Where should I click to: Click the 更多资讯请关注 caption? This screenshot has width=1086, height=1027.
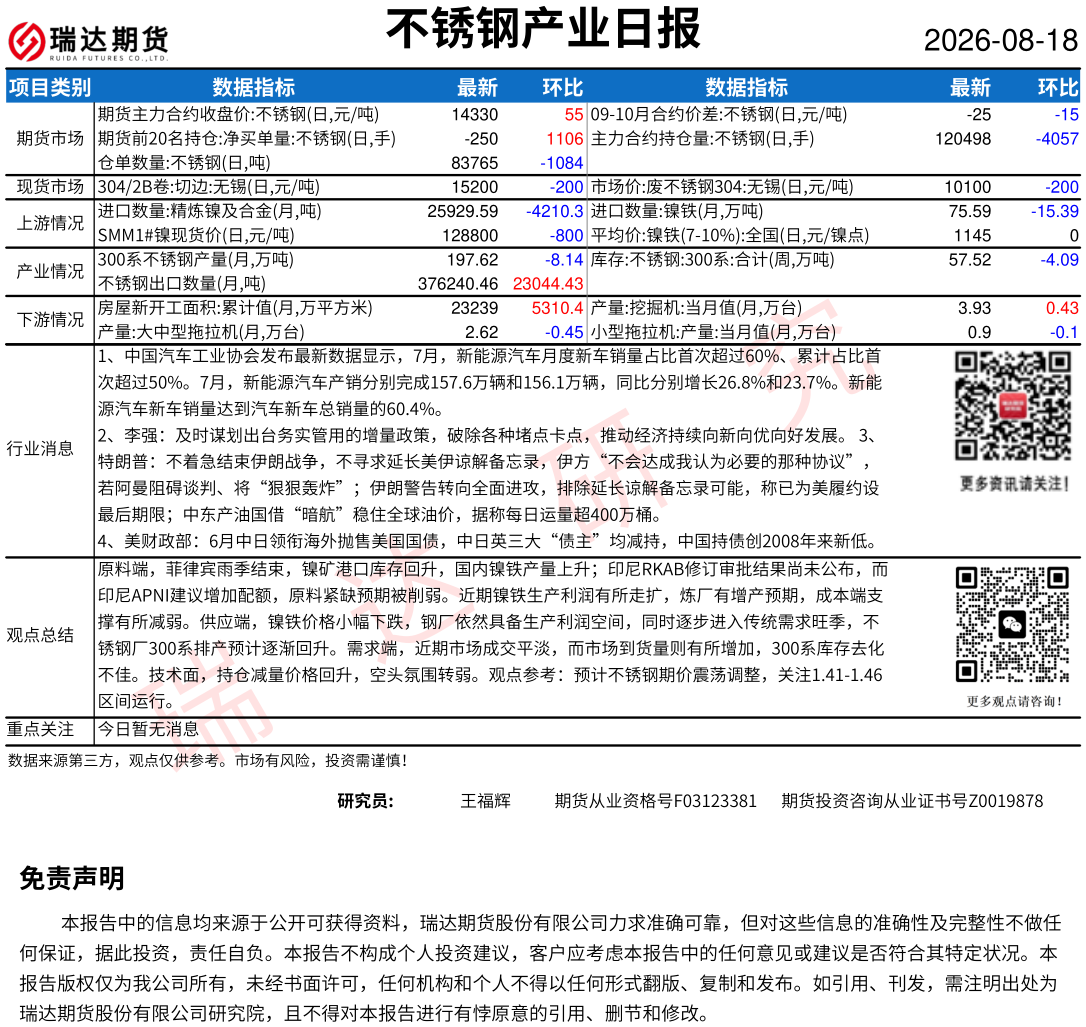tap(1014, 483)
